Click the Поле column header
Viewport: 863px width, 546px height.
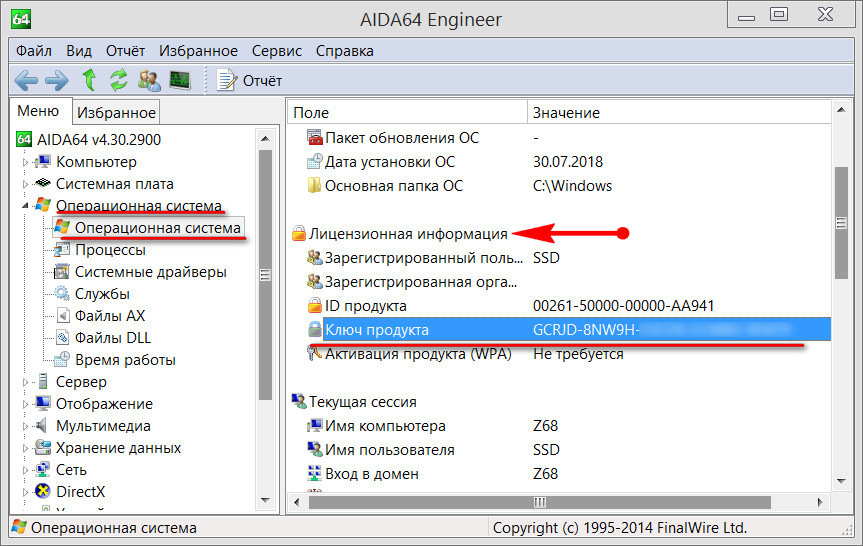pos(311,113)
